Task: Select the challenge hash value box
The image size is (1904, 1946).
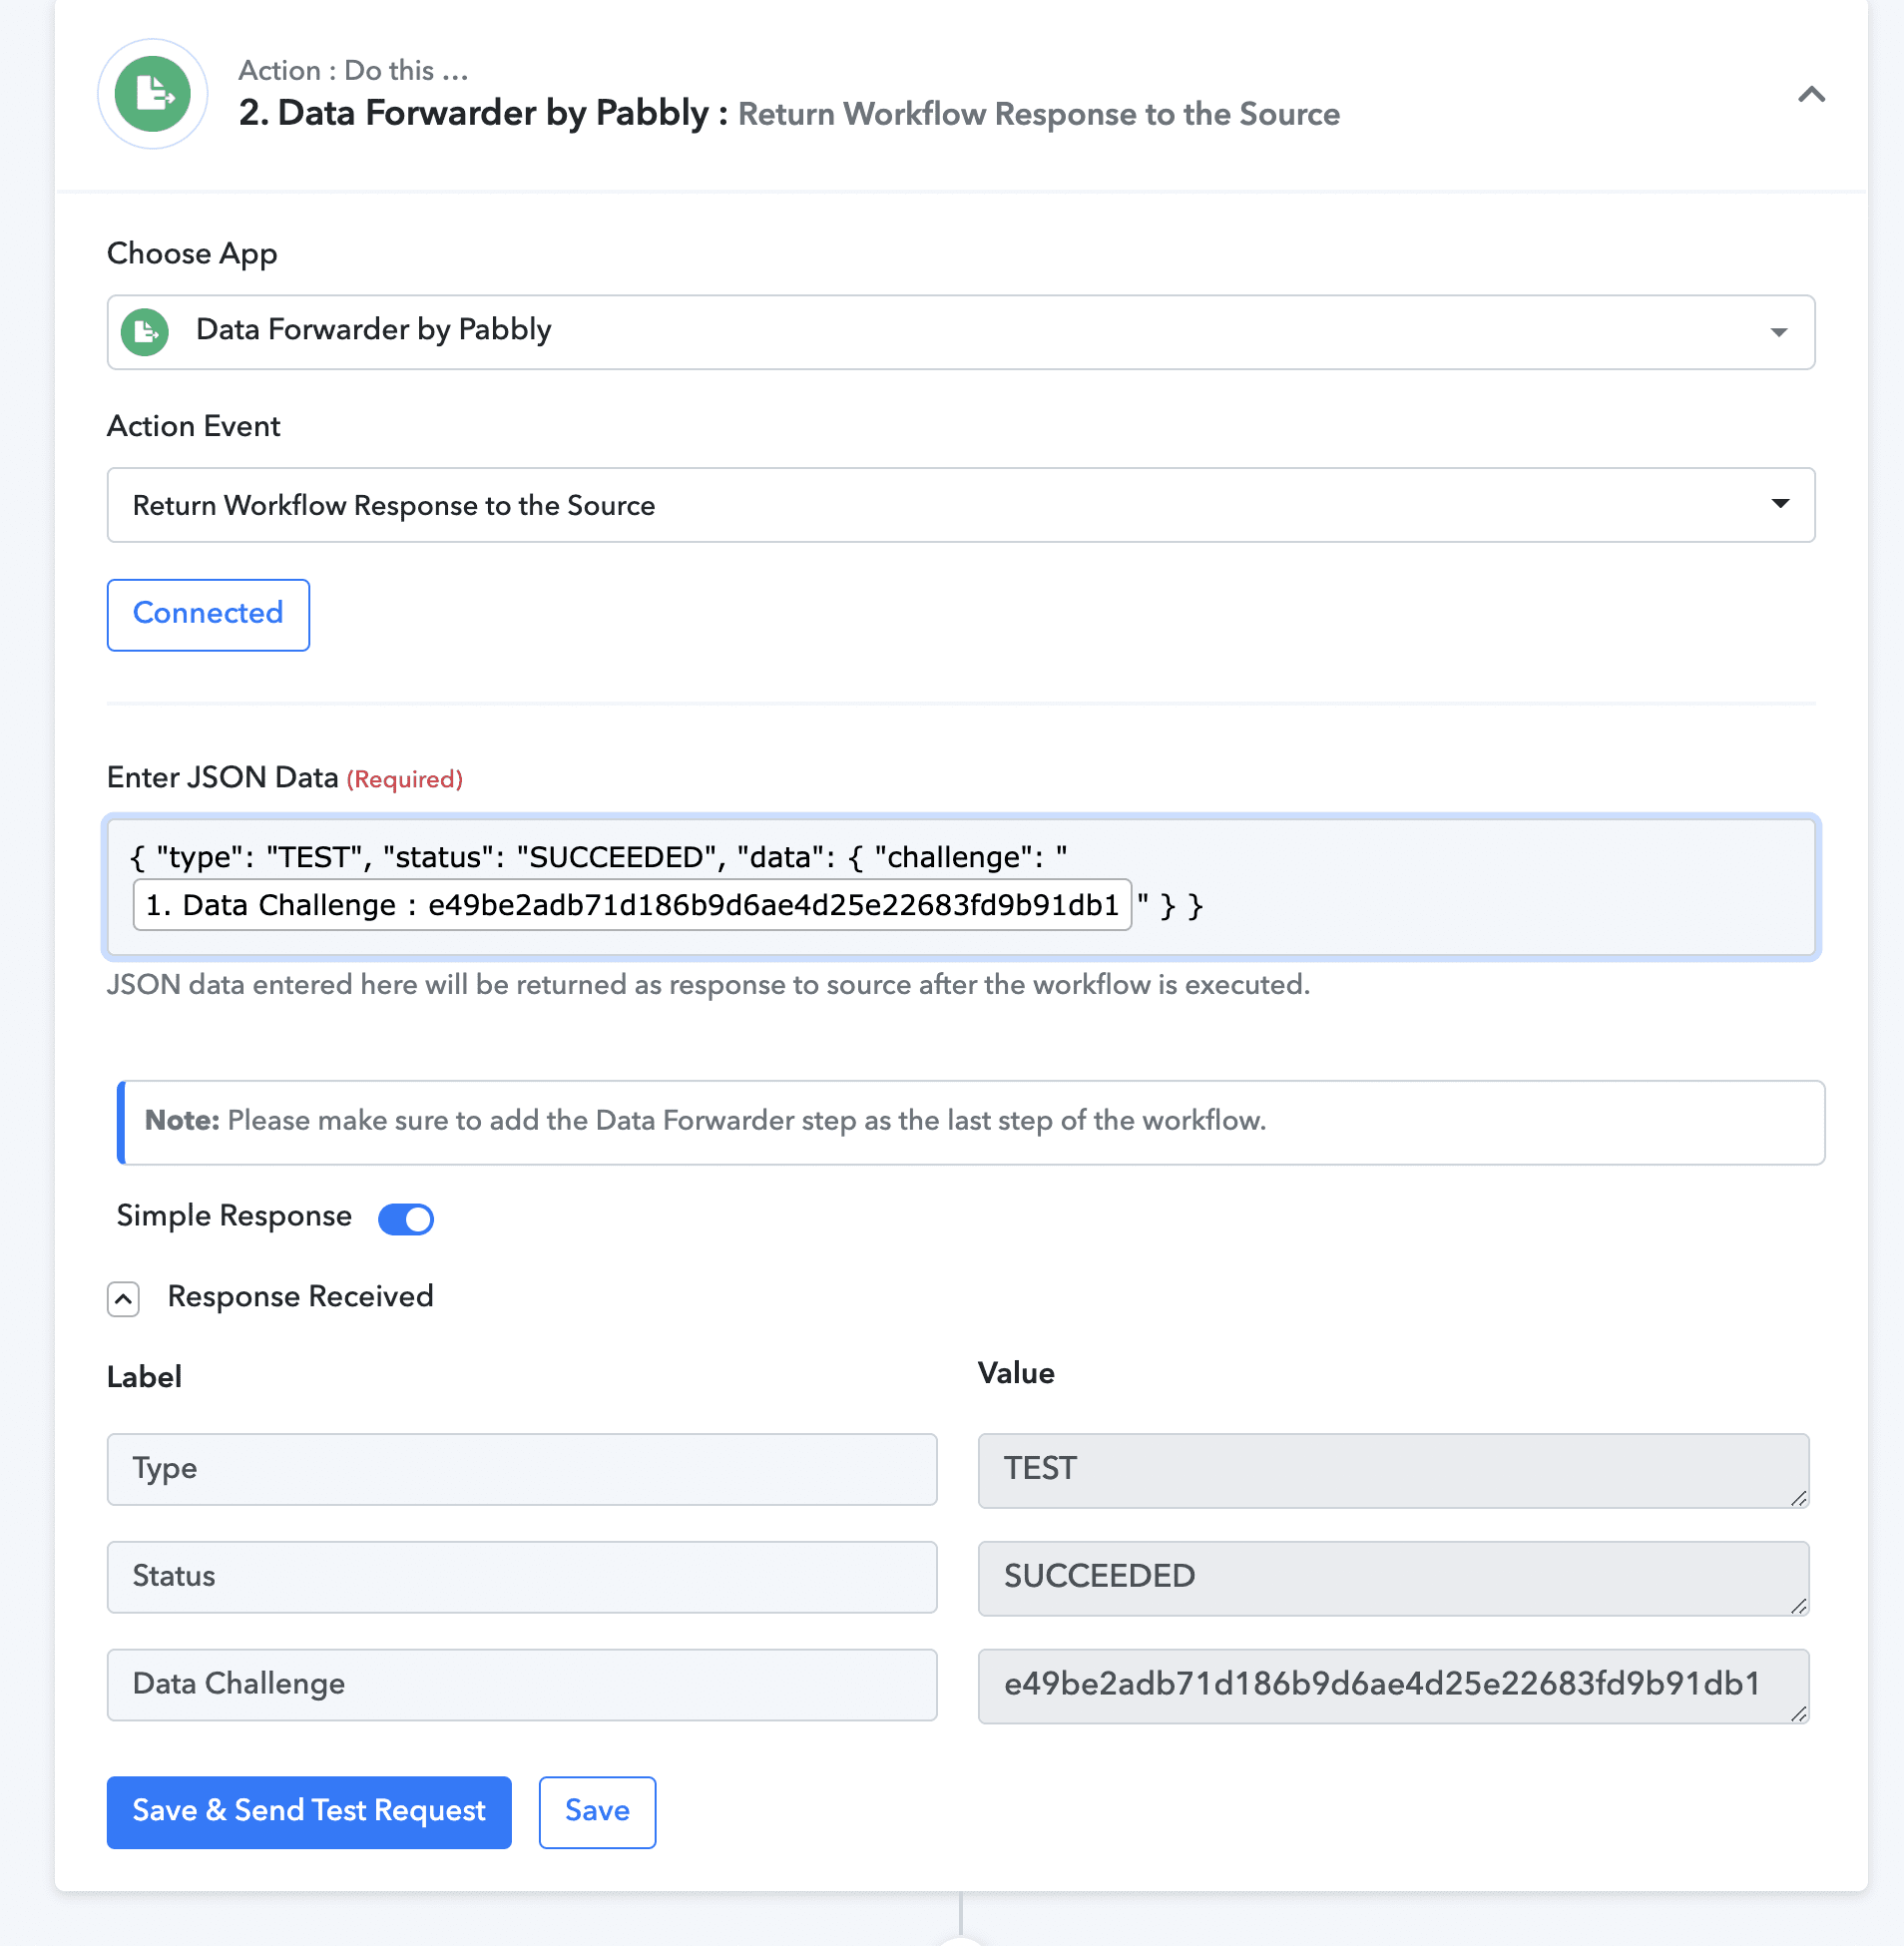Action: pos(1393,1685)
